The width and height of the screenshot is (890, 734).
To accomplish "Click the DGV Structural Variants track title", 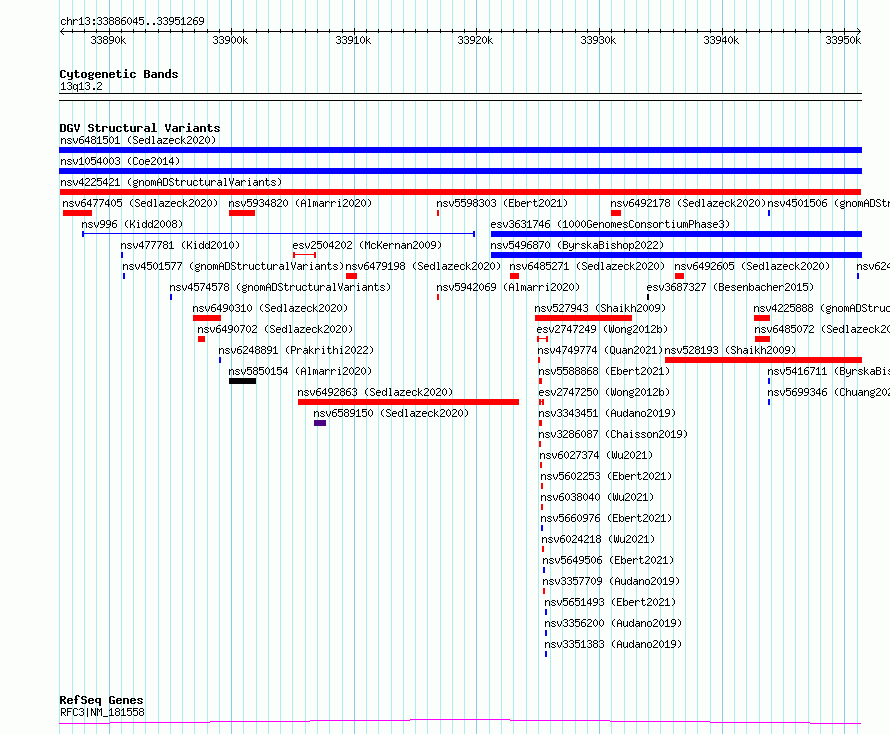I will pos(140,128).
